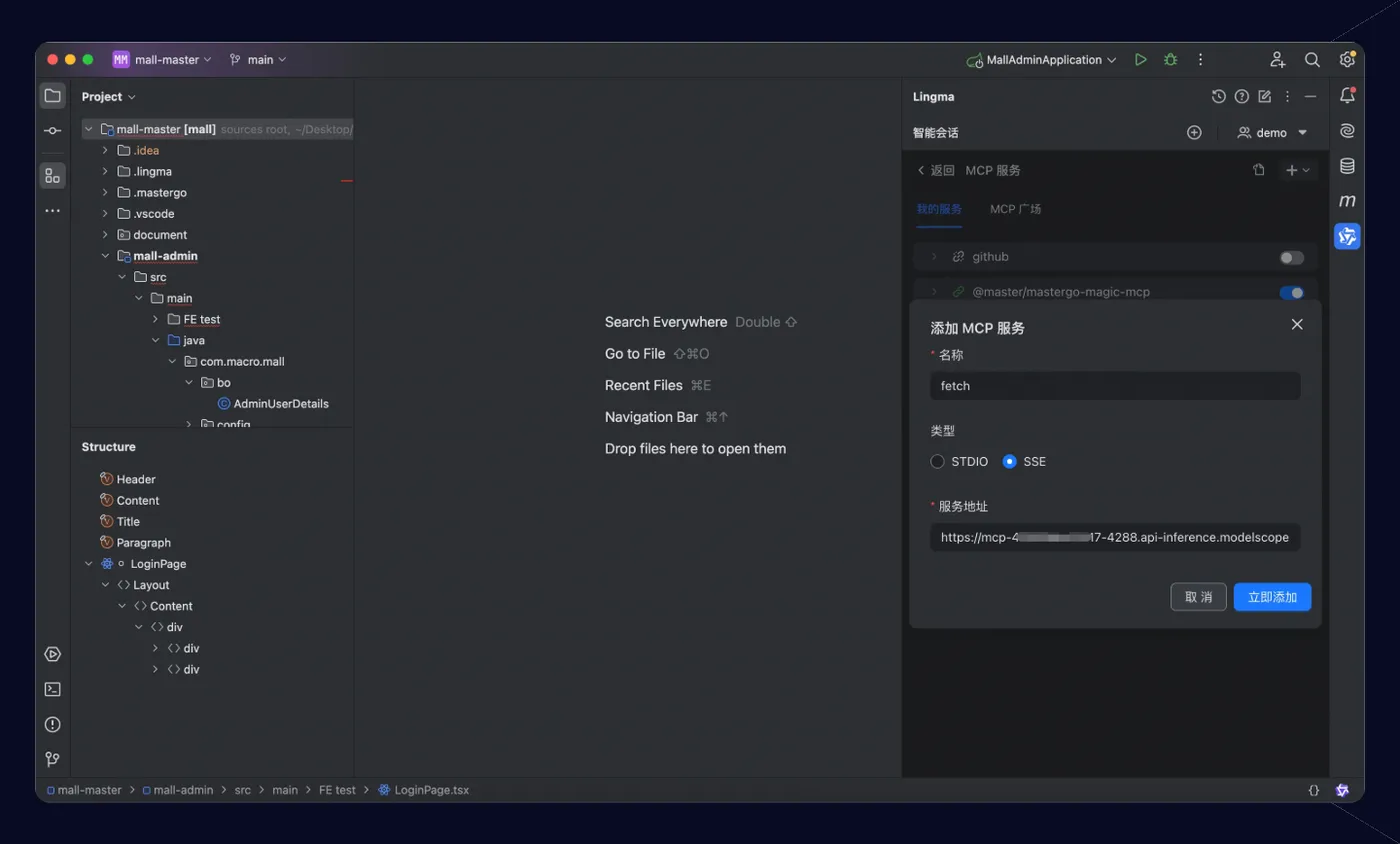The image size is (1400, 844).
Task: Open the Commit tool window icon
Action: coord(52,131)
